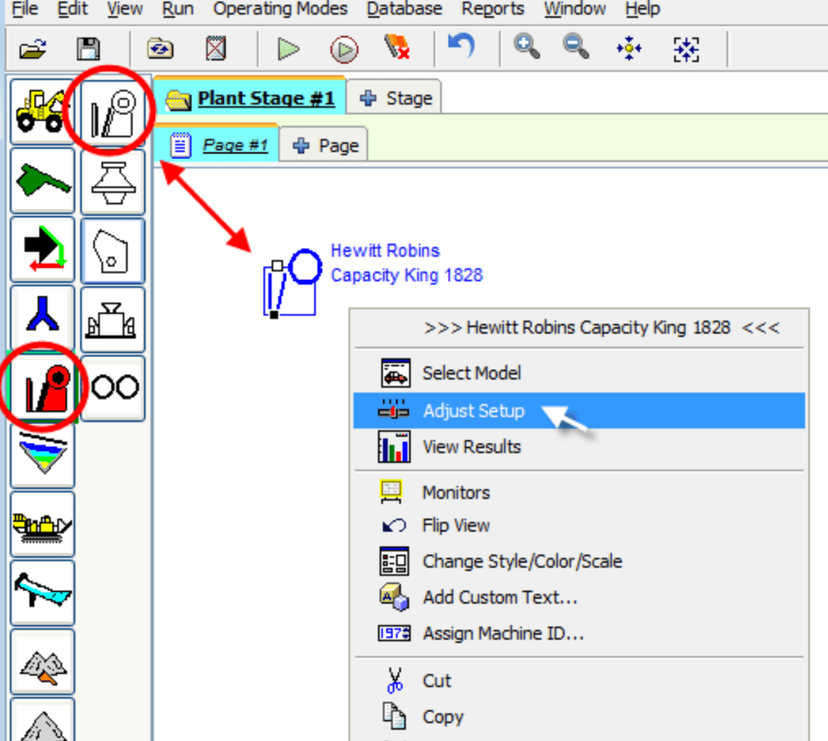828x741 pixels.
Task: Choose Adjust Setup from the context menu
Action: [473, 410]
